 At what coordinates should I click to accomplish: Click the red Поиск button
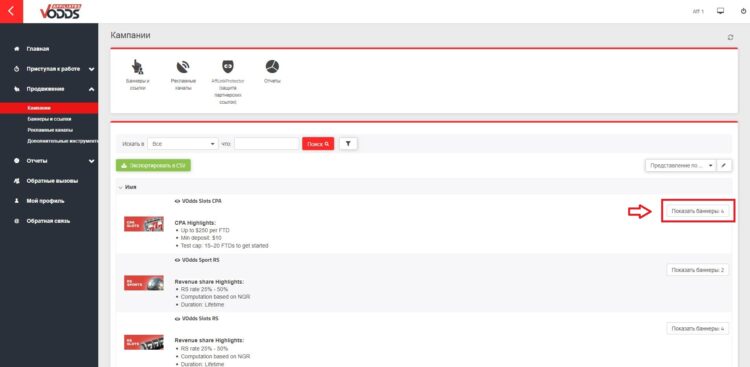point(318,144)
